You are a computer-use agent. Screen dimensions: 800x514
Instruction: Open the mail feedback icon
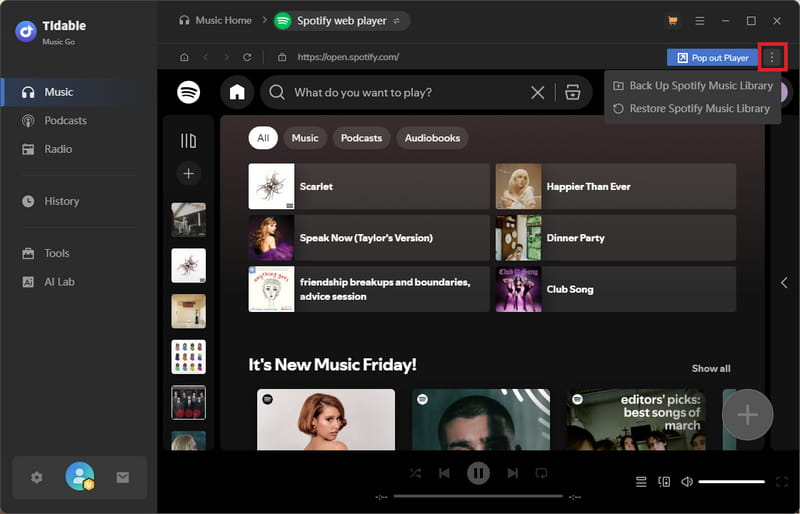[x=122, y=477]
